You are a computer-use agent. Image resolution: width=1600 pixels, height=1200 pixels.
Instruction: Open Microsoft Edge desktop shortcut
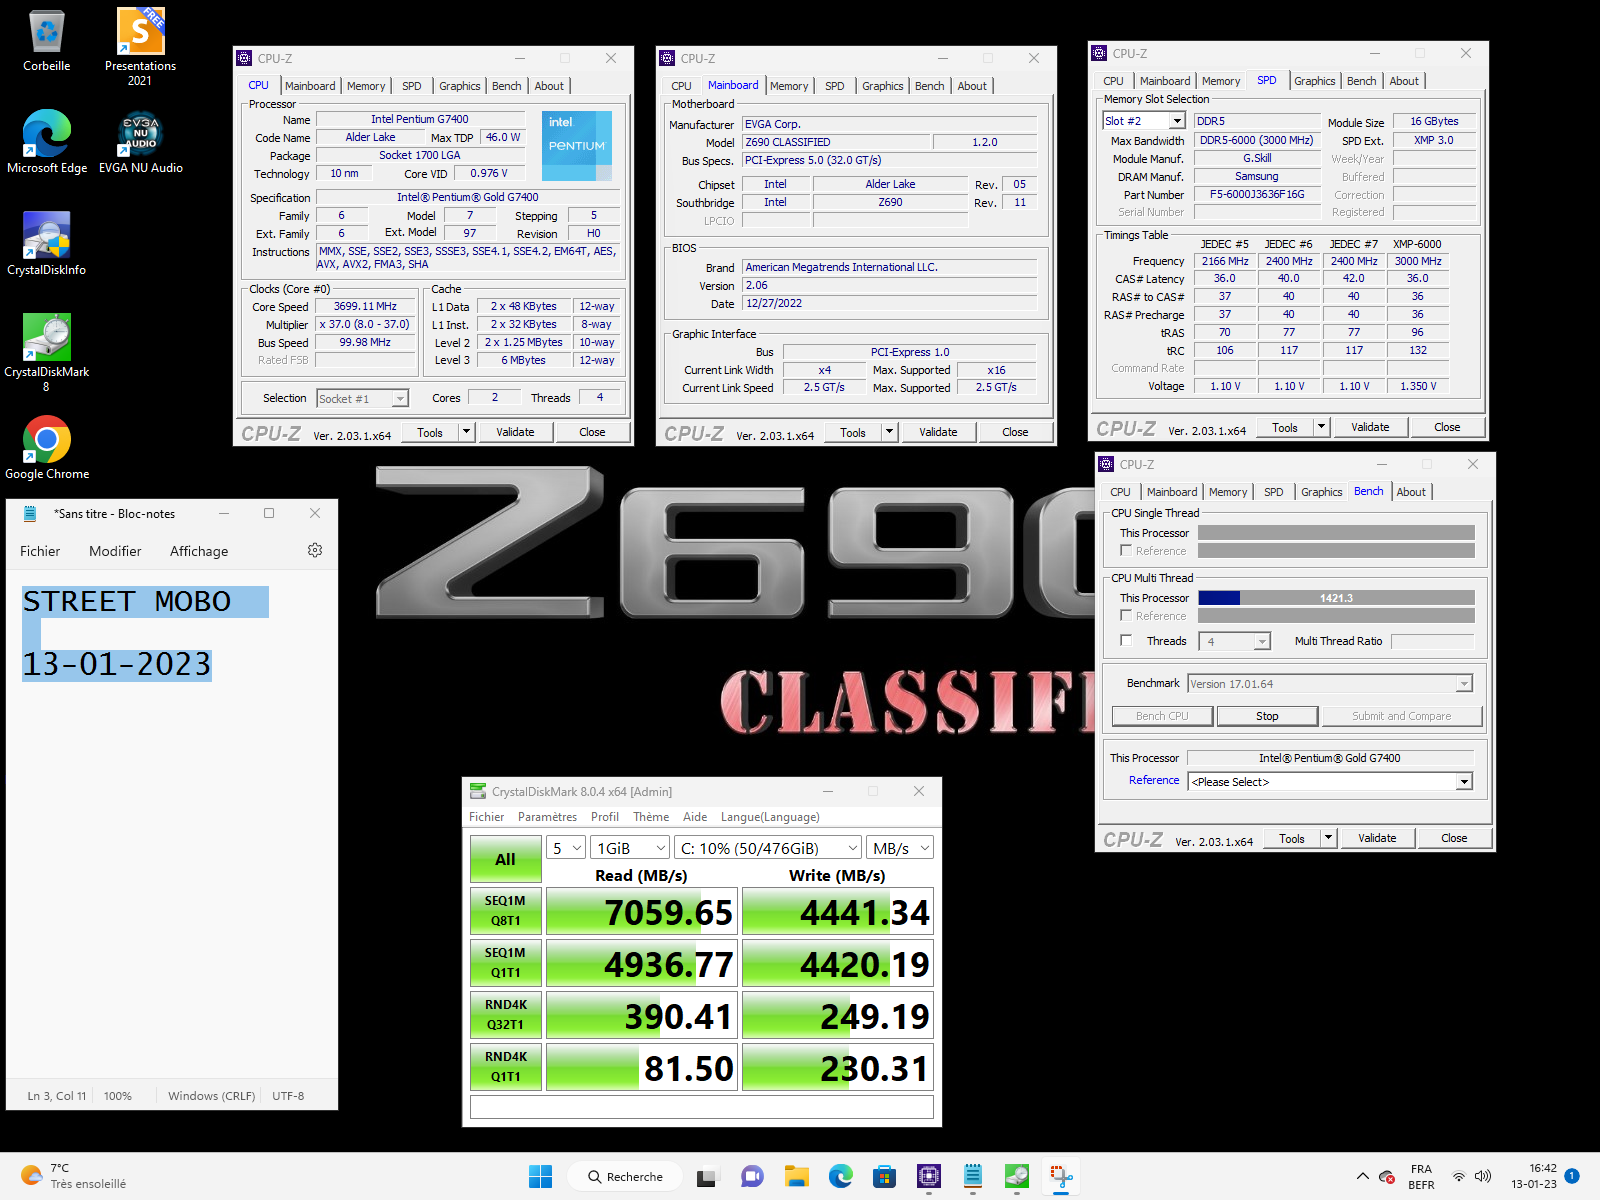[x=46, y=135]
